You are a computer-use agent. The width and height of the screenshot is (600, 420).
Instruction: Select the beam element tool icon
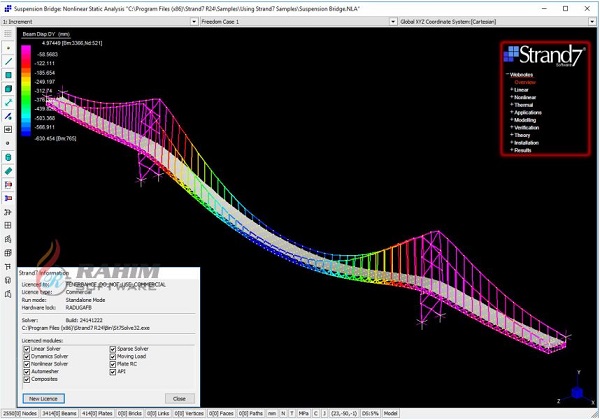tap(8, 61)
